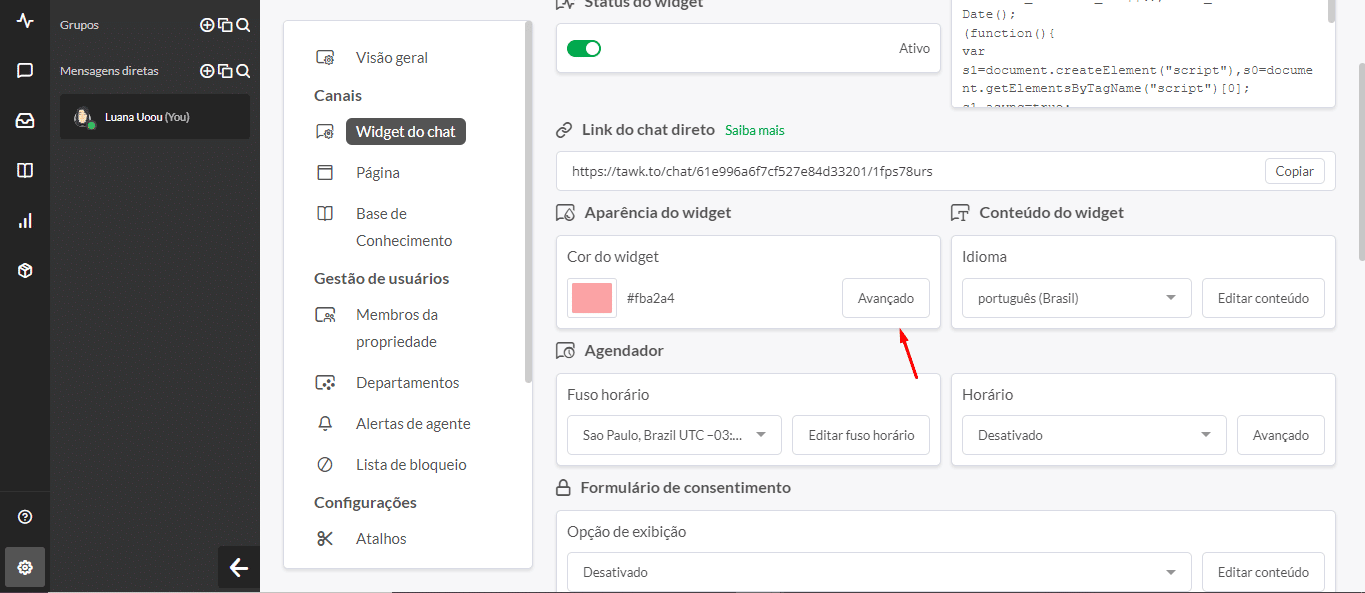1365x593 pixels.
Task: Click the help question mark icon
Action: (25, 517)
